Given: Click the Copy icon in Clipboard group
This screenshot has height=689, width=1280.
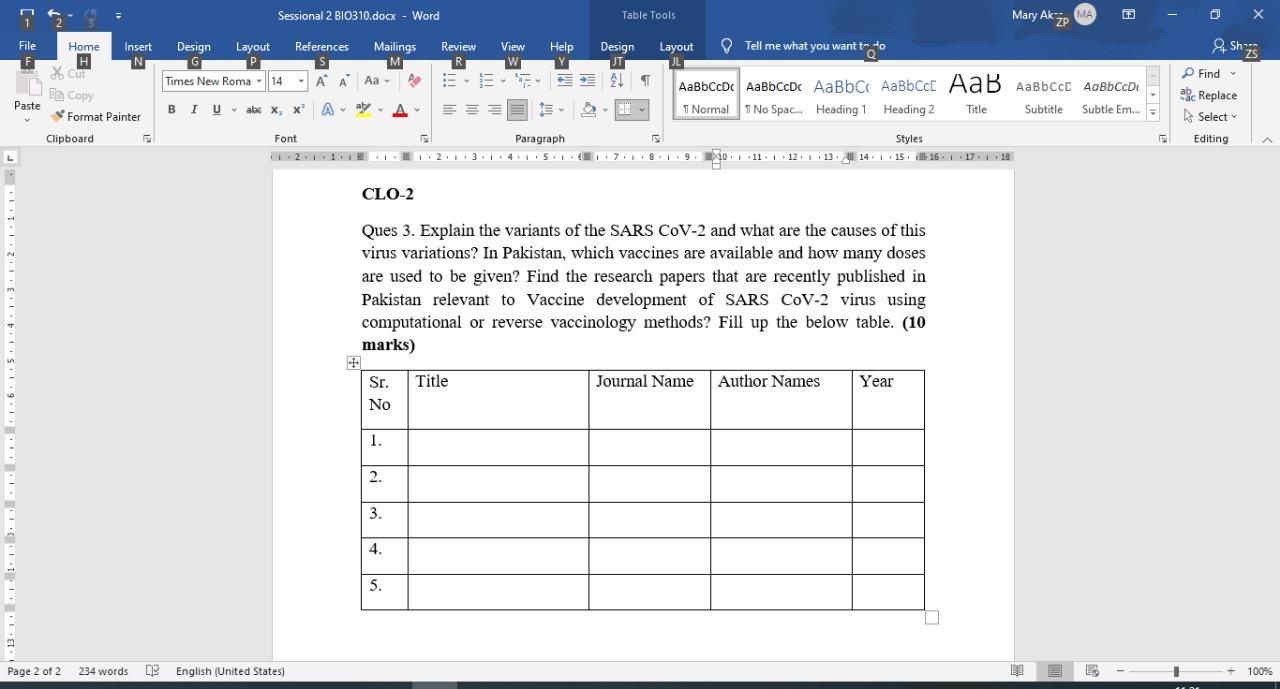Looking at the screenshot, I should pyautogui.click(x=60, y=95).
